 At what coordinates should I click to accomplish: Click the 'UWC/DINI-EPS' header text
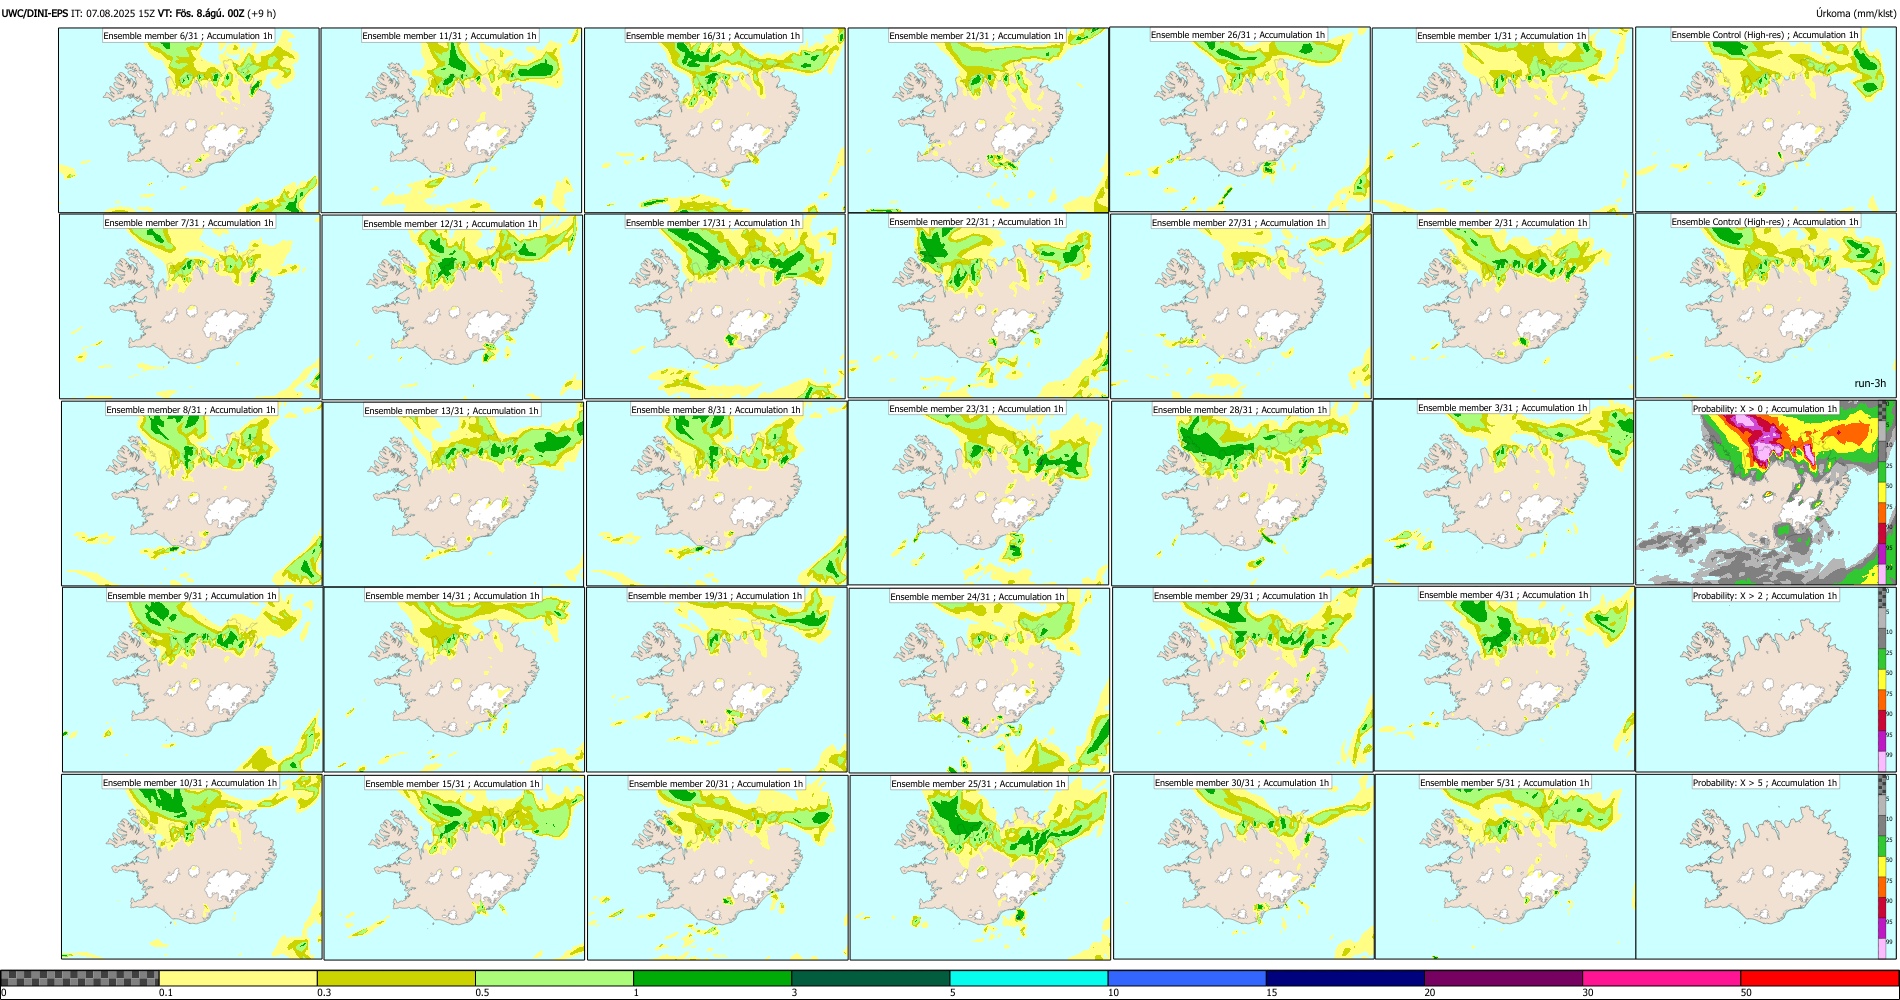[35, 13]
